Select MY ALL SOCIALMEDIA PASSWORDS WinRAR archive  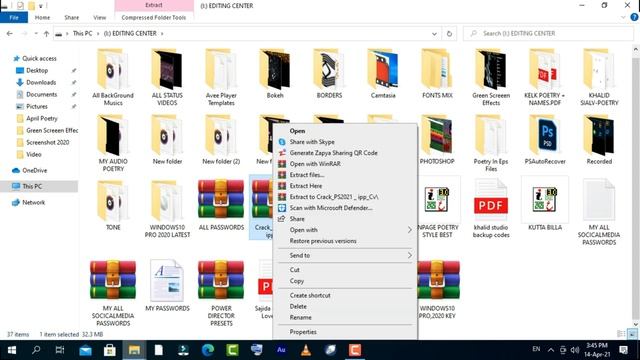[x=113, y=293]
